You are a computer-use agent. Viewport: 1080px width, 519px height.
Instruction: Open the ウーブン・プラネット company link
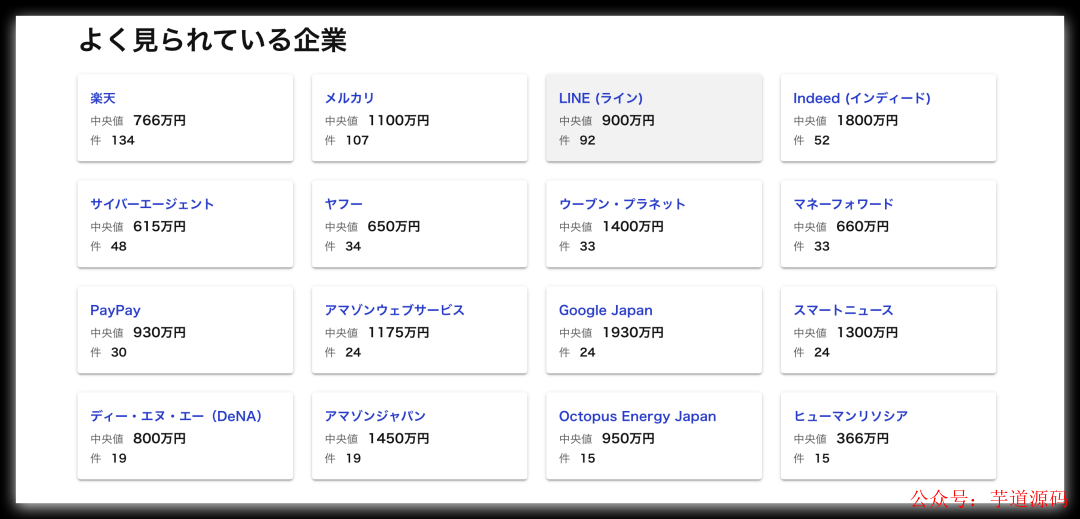tap(622, 204)
